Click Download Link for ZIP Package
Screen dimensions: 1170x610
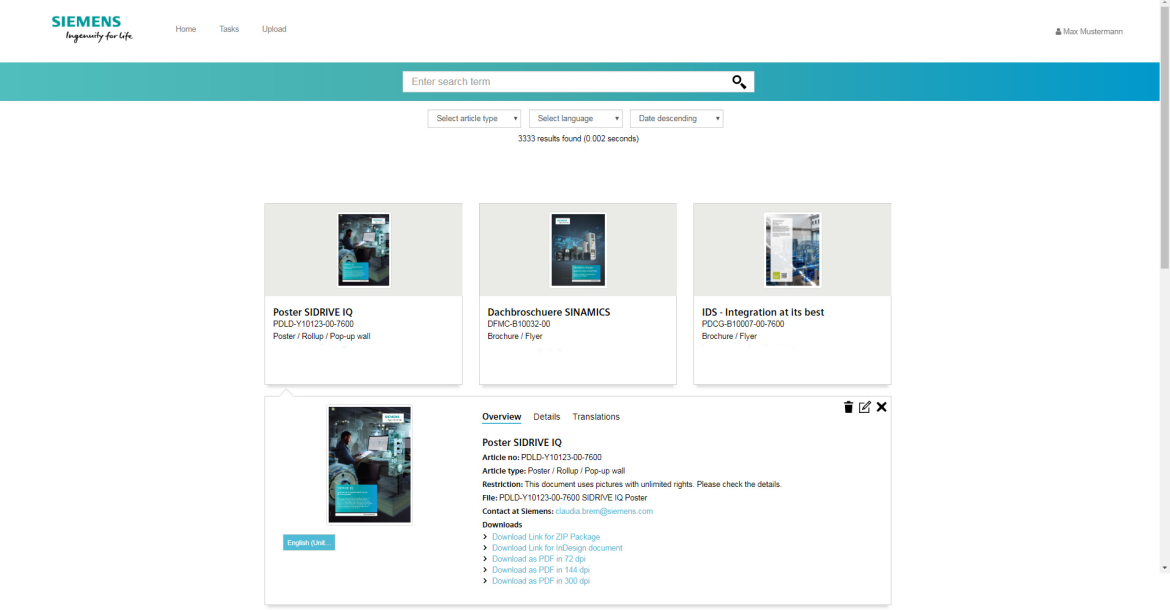(546, 537)
